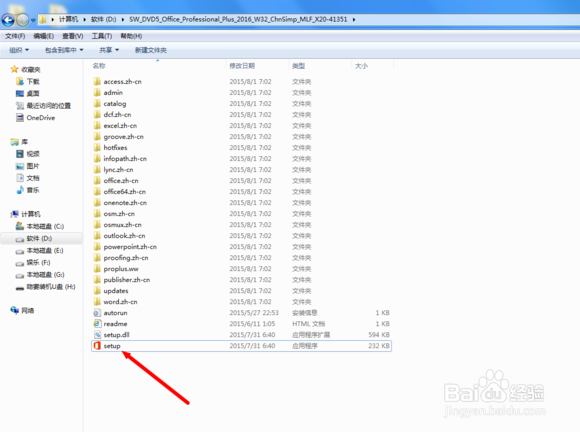Click the 图片 library icon

tap(20, 166)
